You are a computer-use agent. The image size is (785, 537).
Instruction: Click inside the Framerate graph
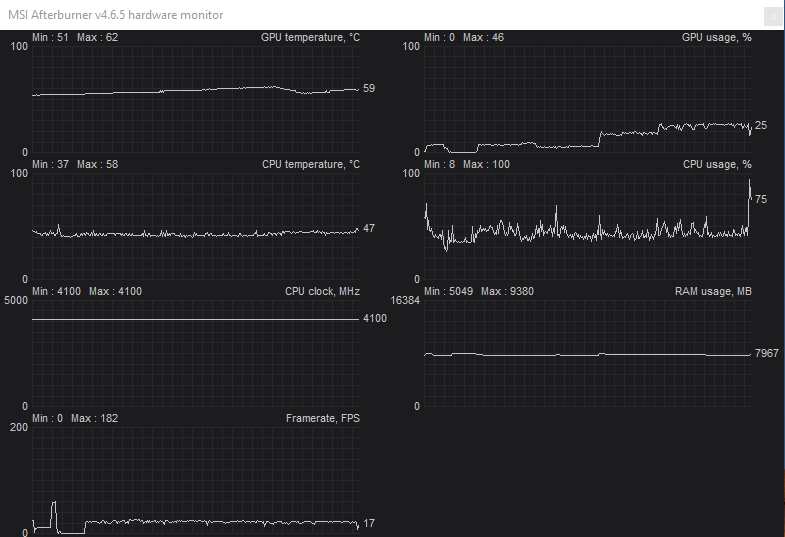coord(195,480)
